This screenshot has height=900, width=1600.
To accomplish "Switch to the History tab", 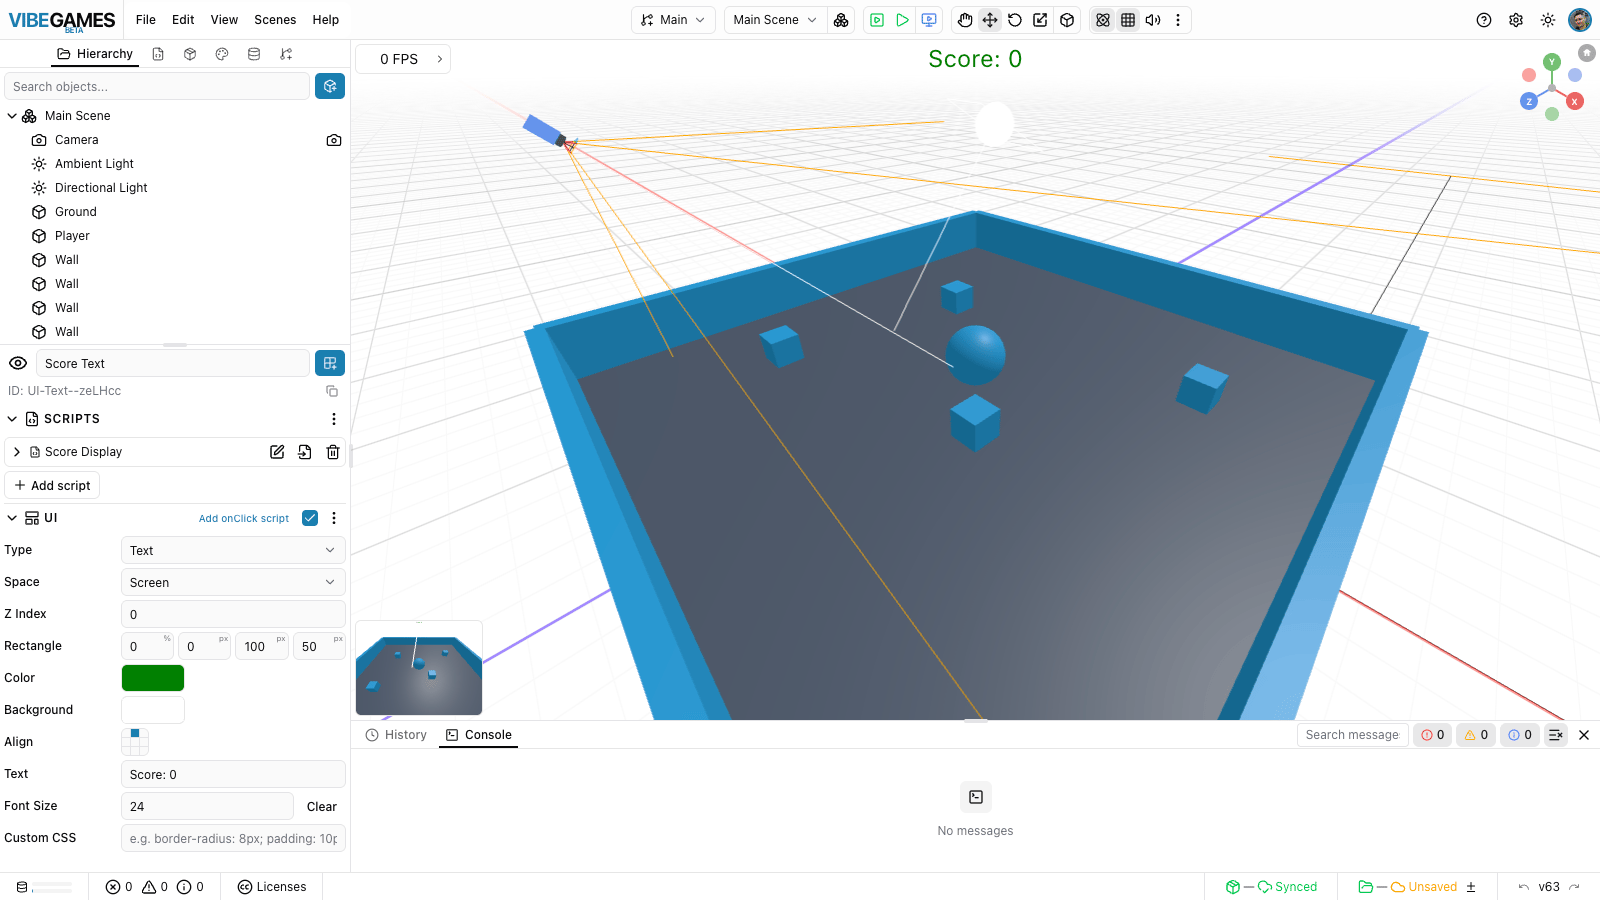I will [396, 735].
